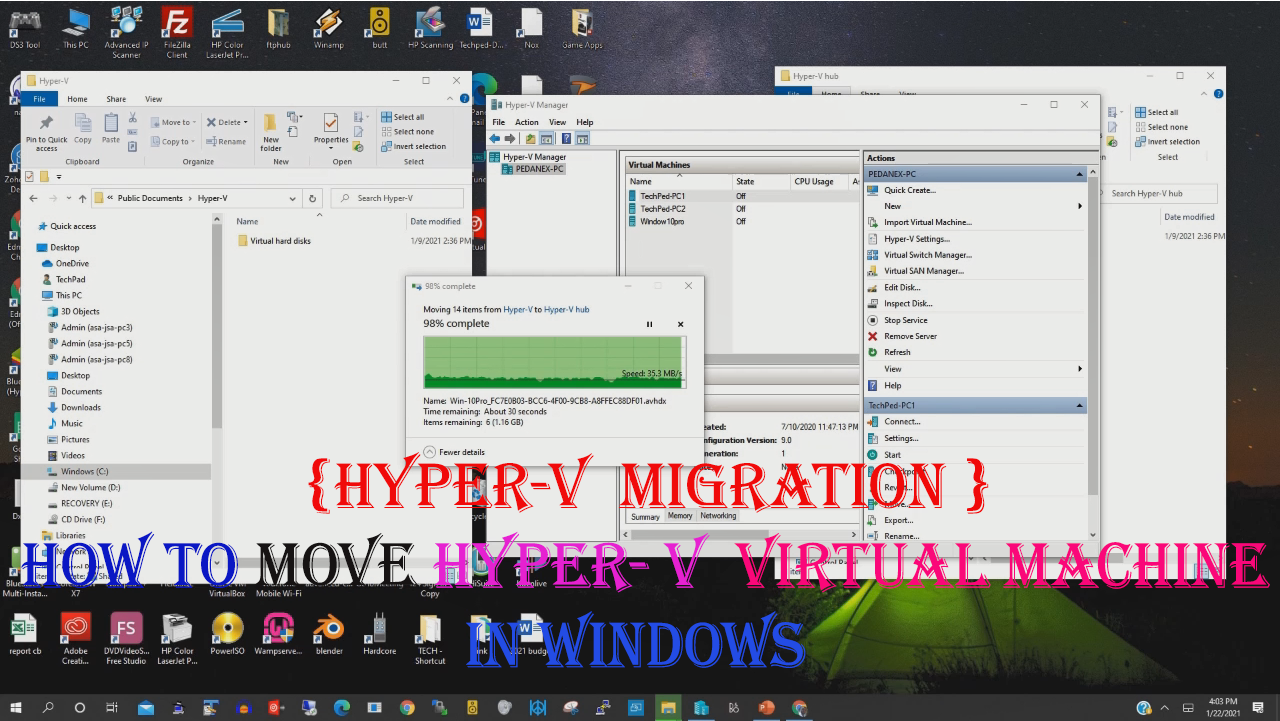Click the Hyper-V hub destination link

coord(566,310)
